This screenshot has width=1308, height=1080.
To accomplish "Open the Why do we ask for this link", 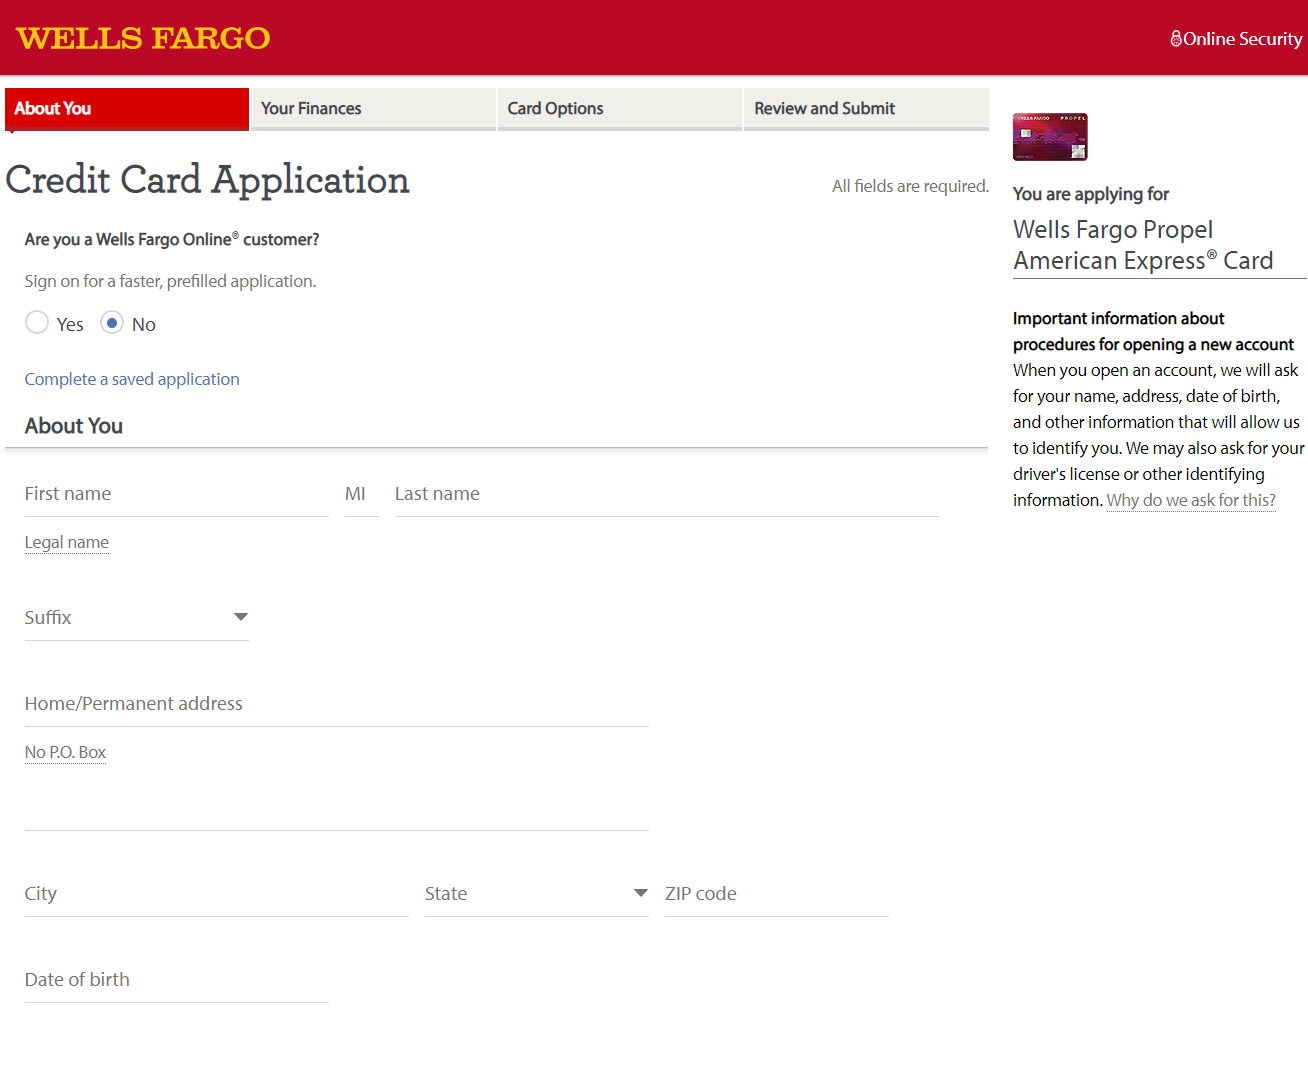I will [x=1190, y=501].
